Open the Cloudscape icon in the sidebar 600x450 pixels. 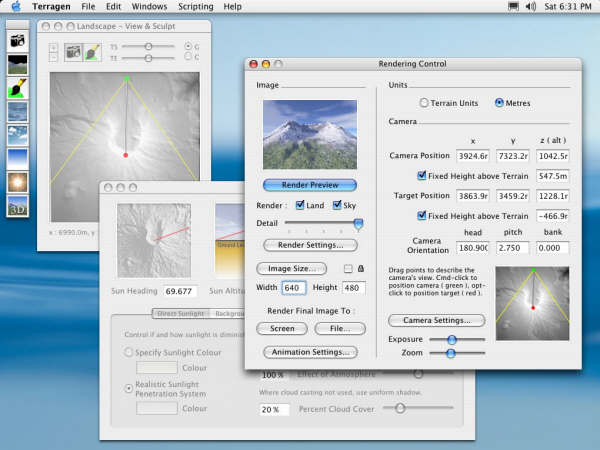point(18,135)
